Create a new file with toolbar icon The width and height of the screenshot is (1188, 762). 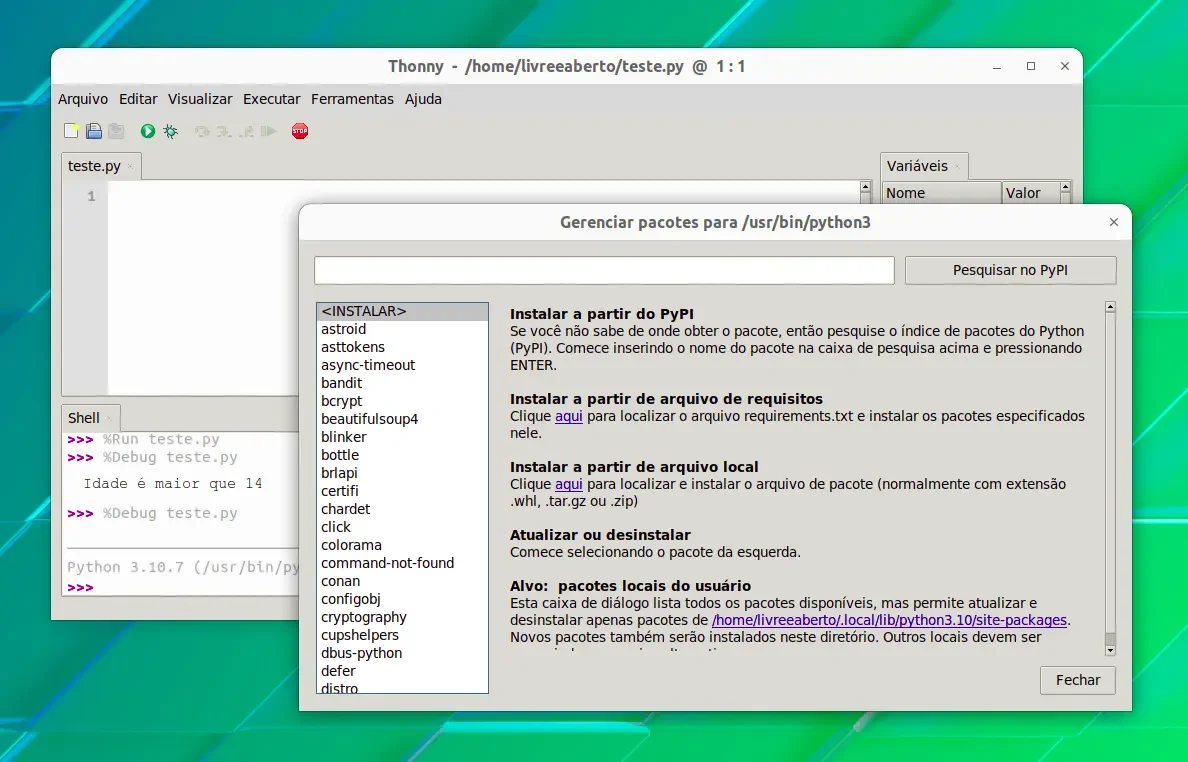click(x=71, y=131)
